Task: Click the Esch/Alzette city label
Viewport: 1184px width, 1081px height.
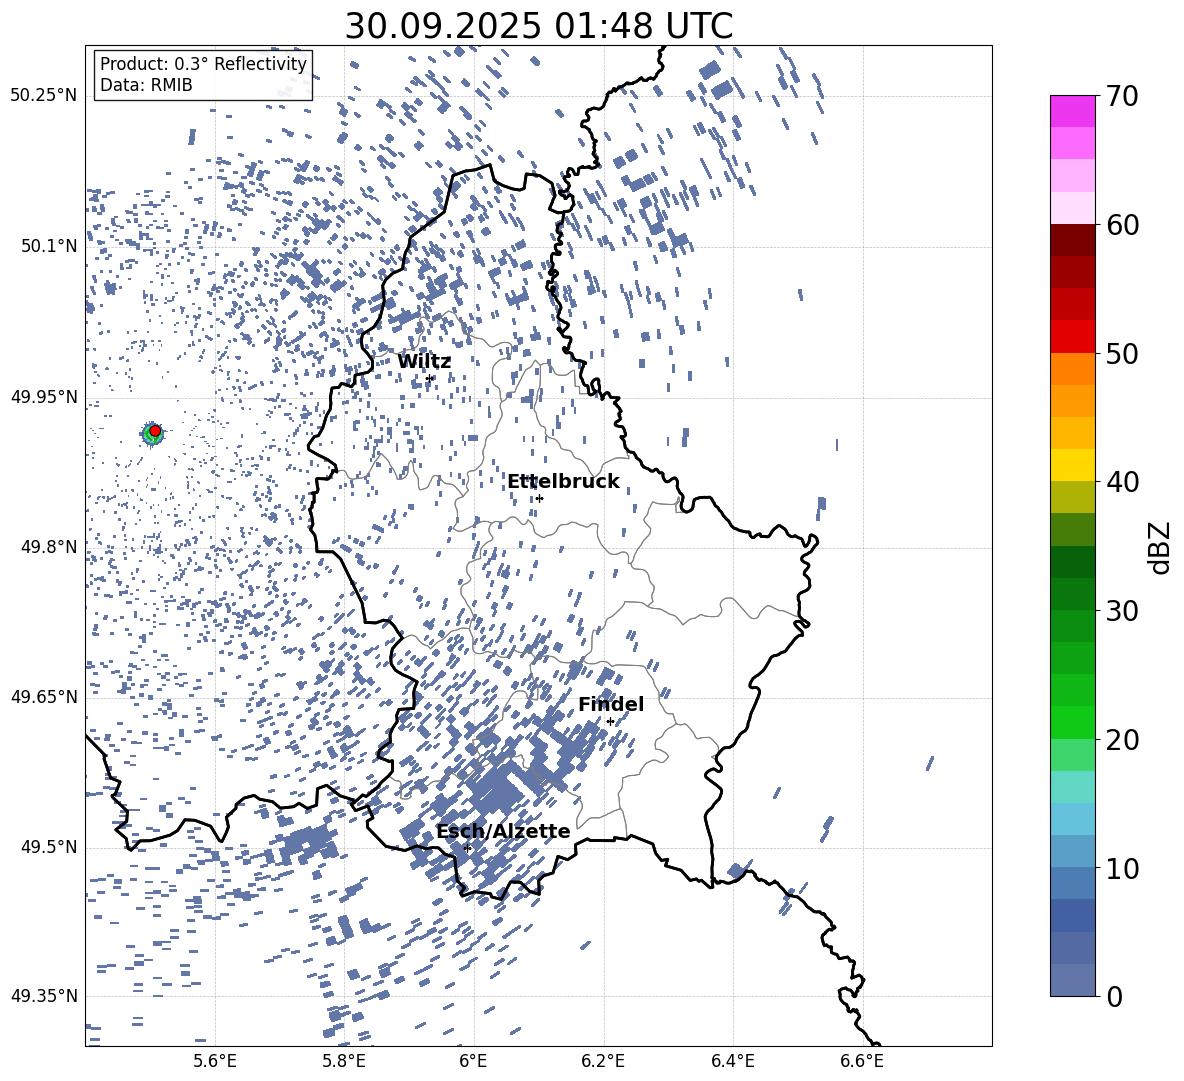Action: click(x=503, y=831)
